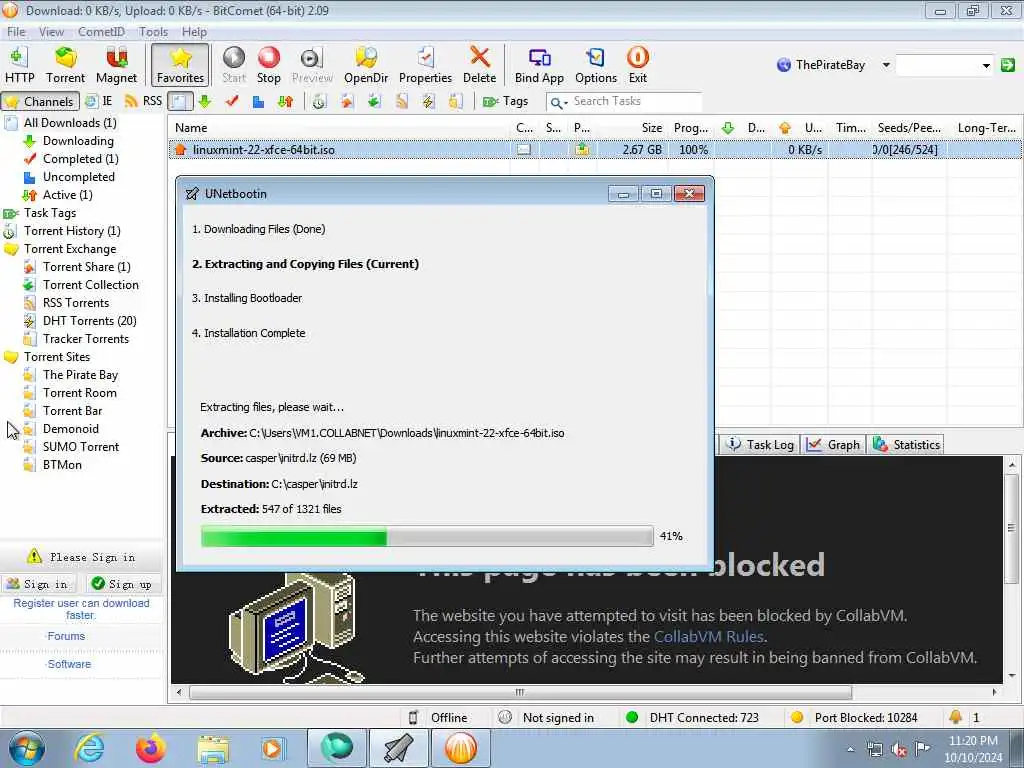Viewport: 1024px width, 768px height.
Task: Open DHT Torrents (20) in sidebar
Action: pos(89,321)
